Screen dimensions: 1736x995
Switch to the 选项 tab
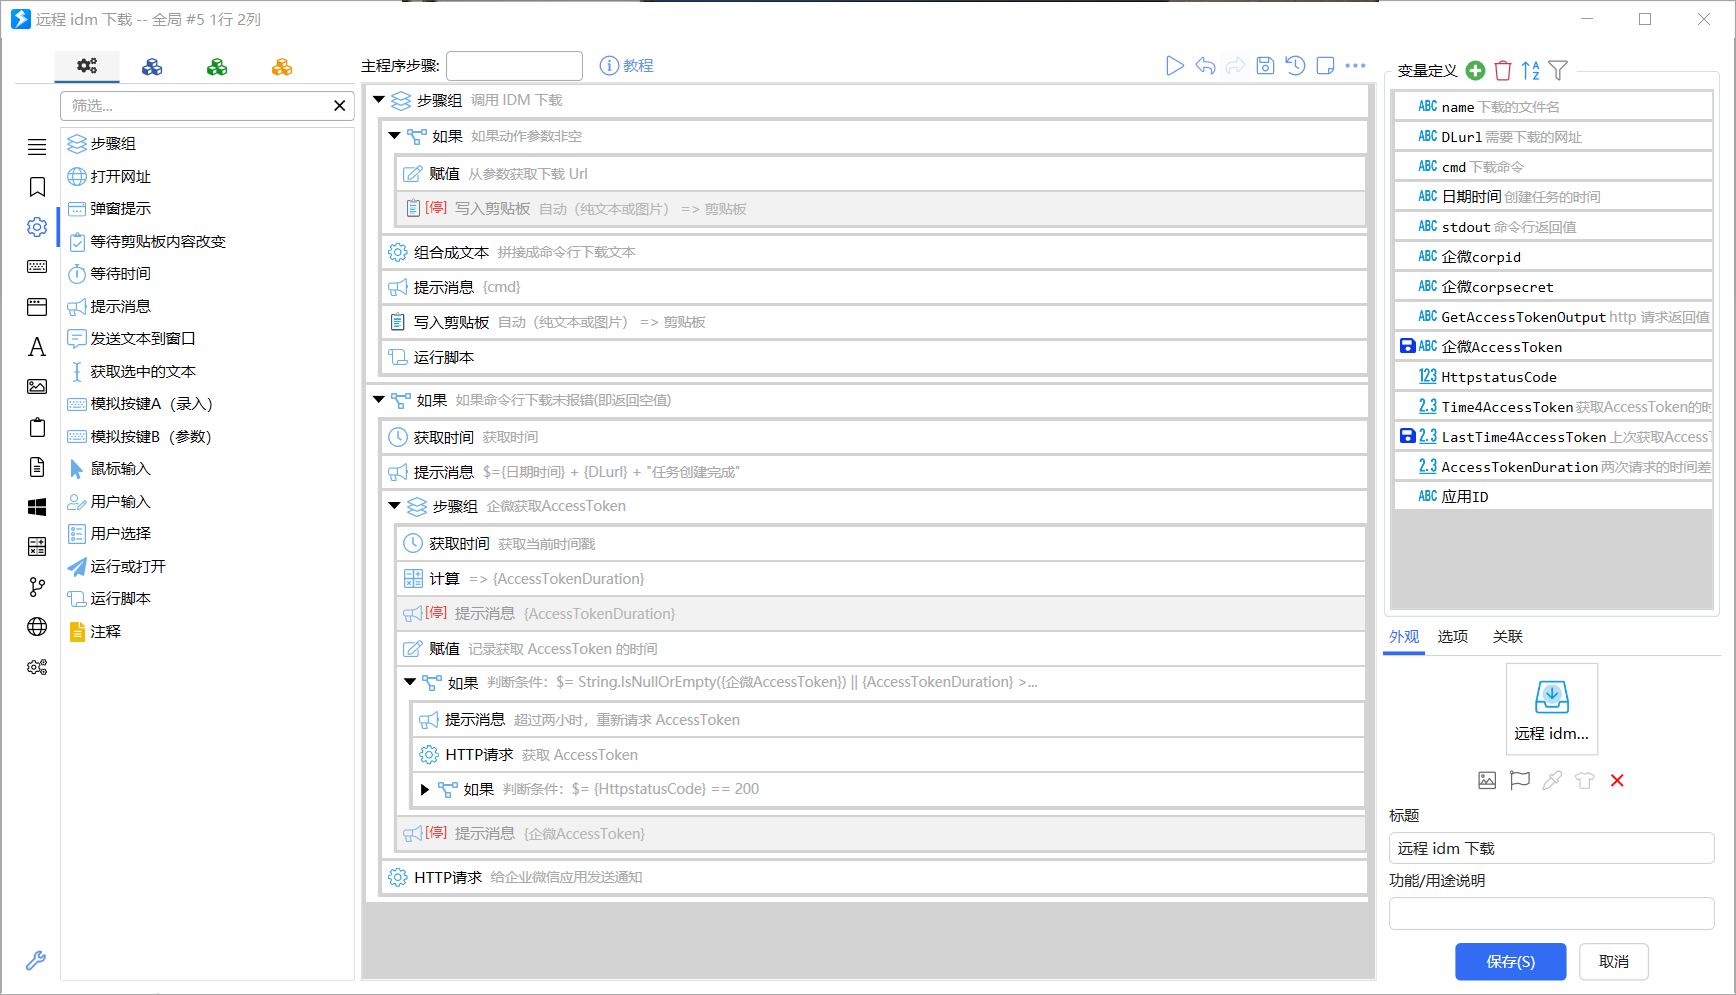click(1452, 636)
